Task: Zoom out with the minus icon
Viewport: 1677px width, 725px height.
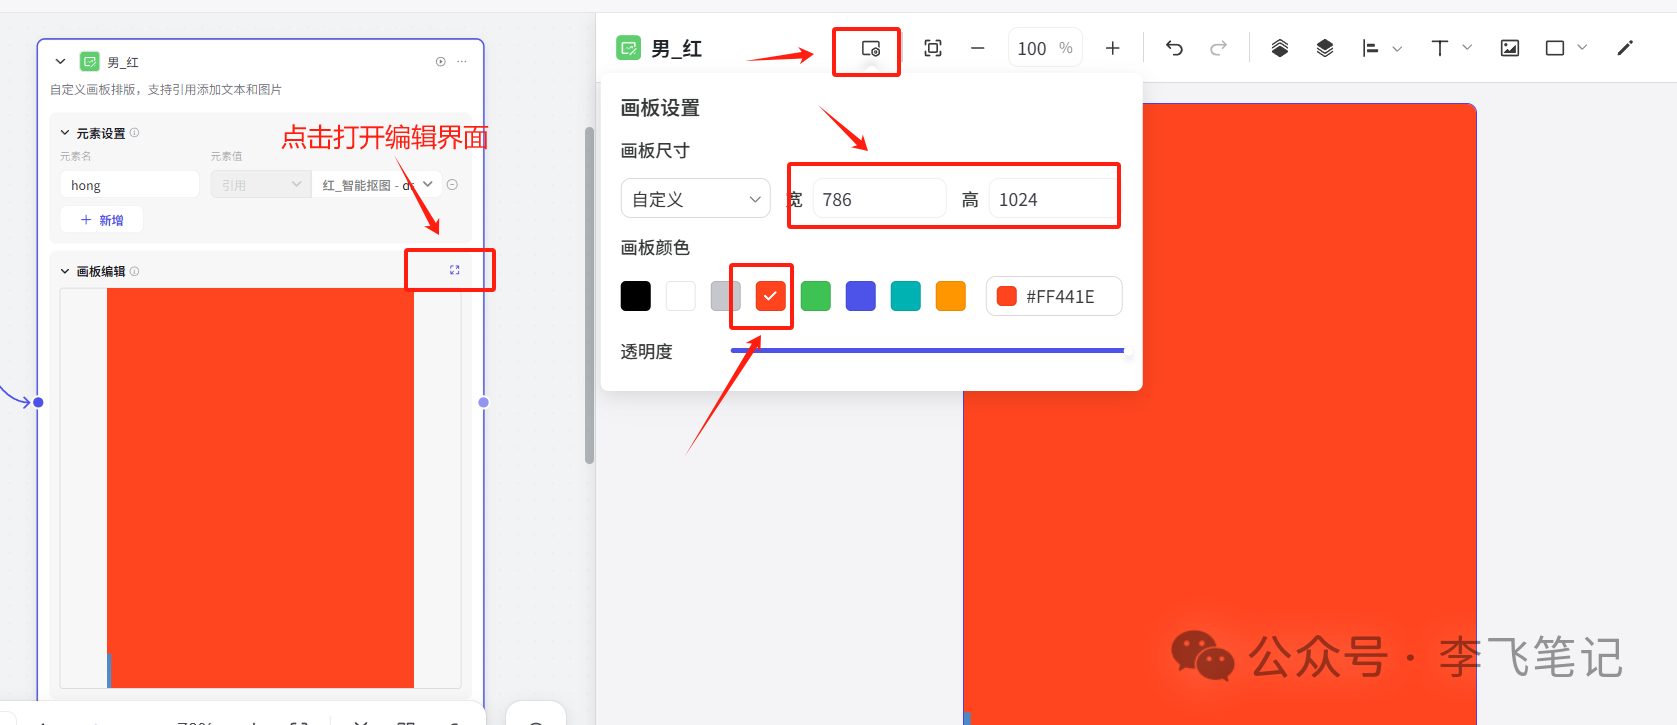Action: coord(978,48)
